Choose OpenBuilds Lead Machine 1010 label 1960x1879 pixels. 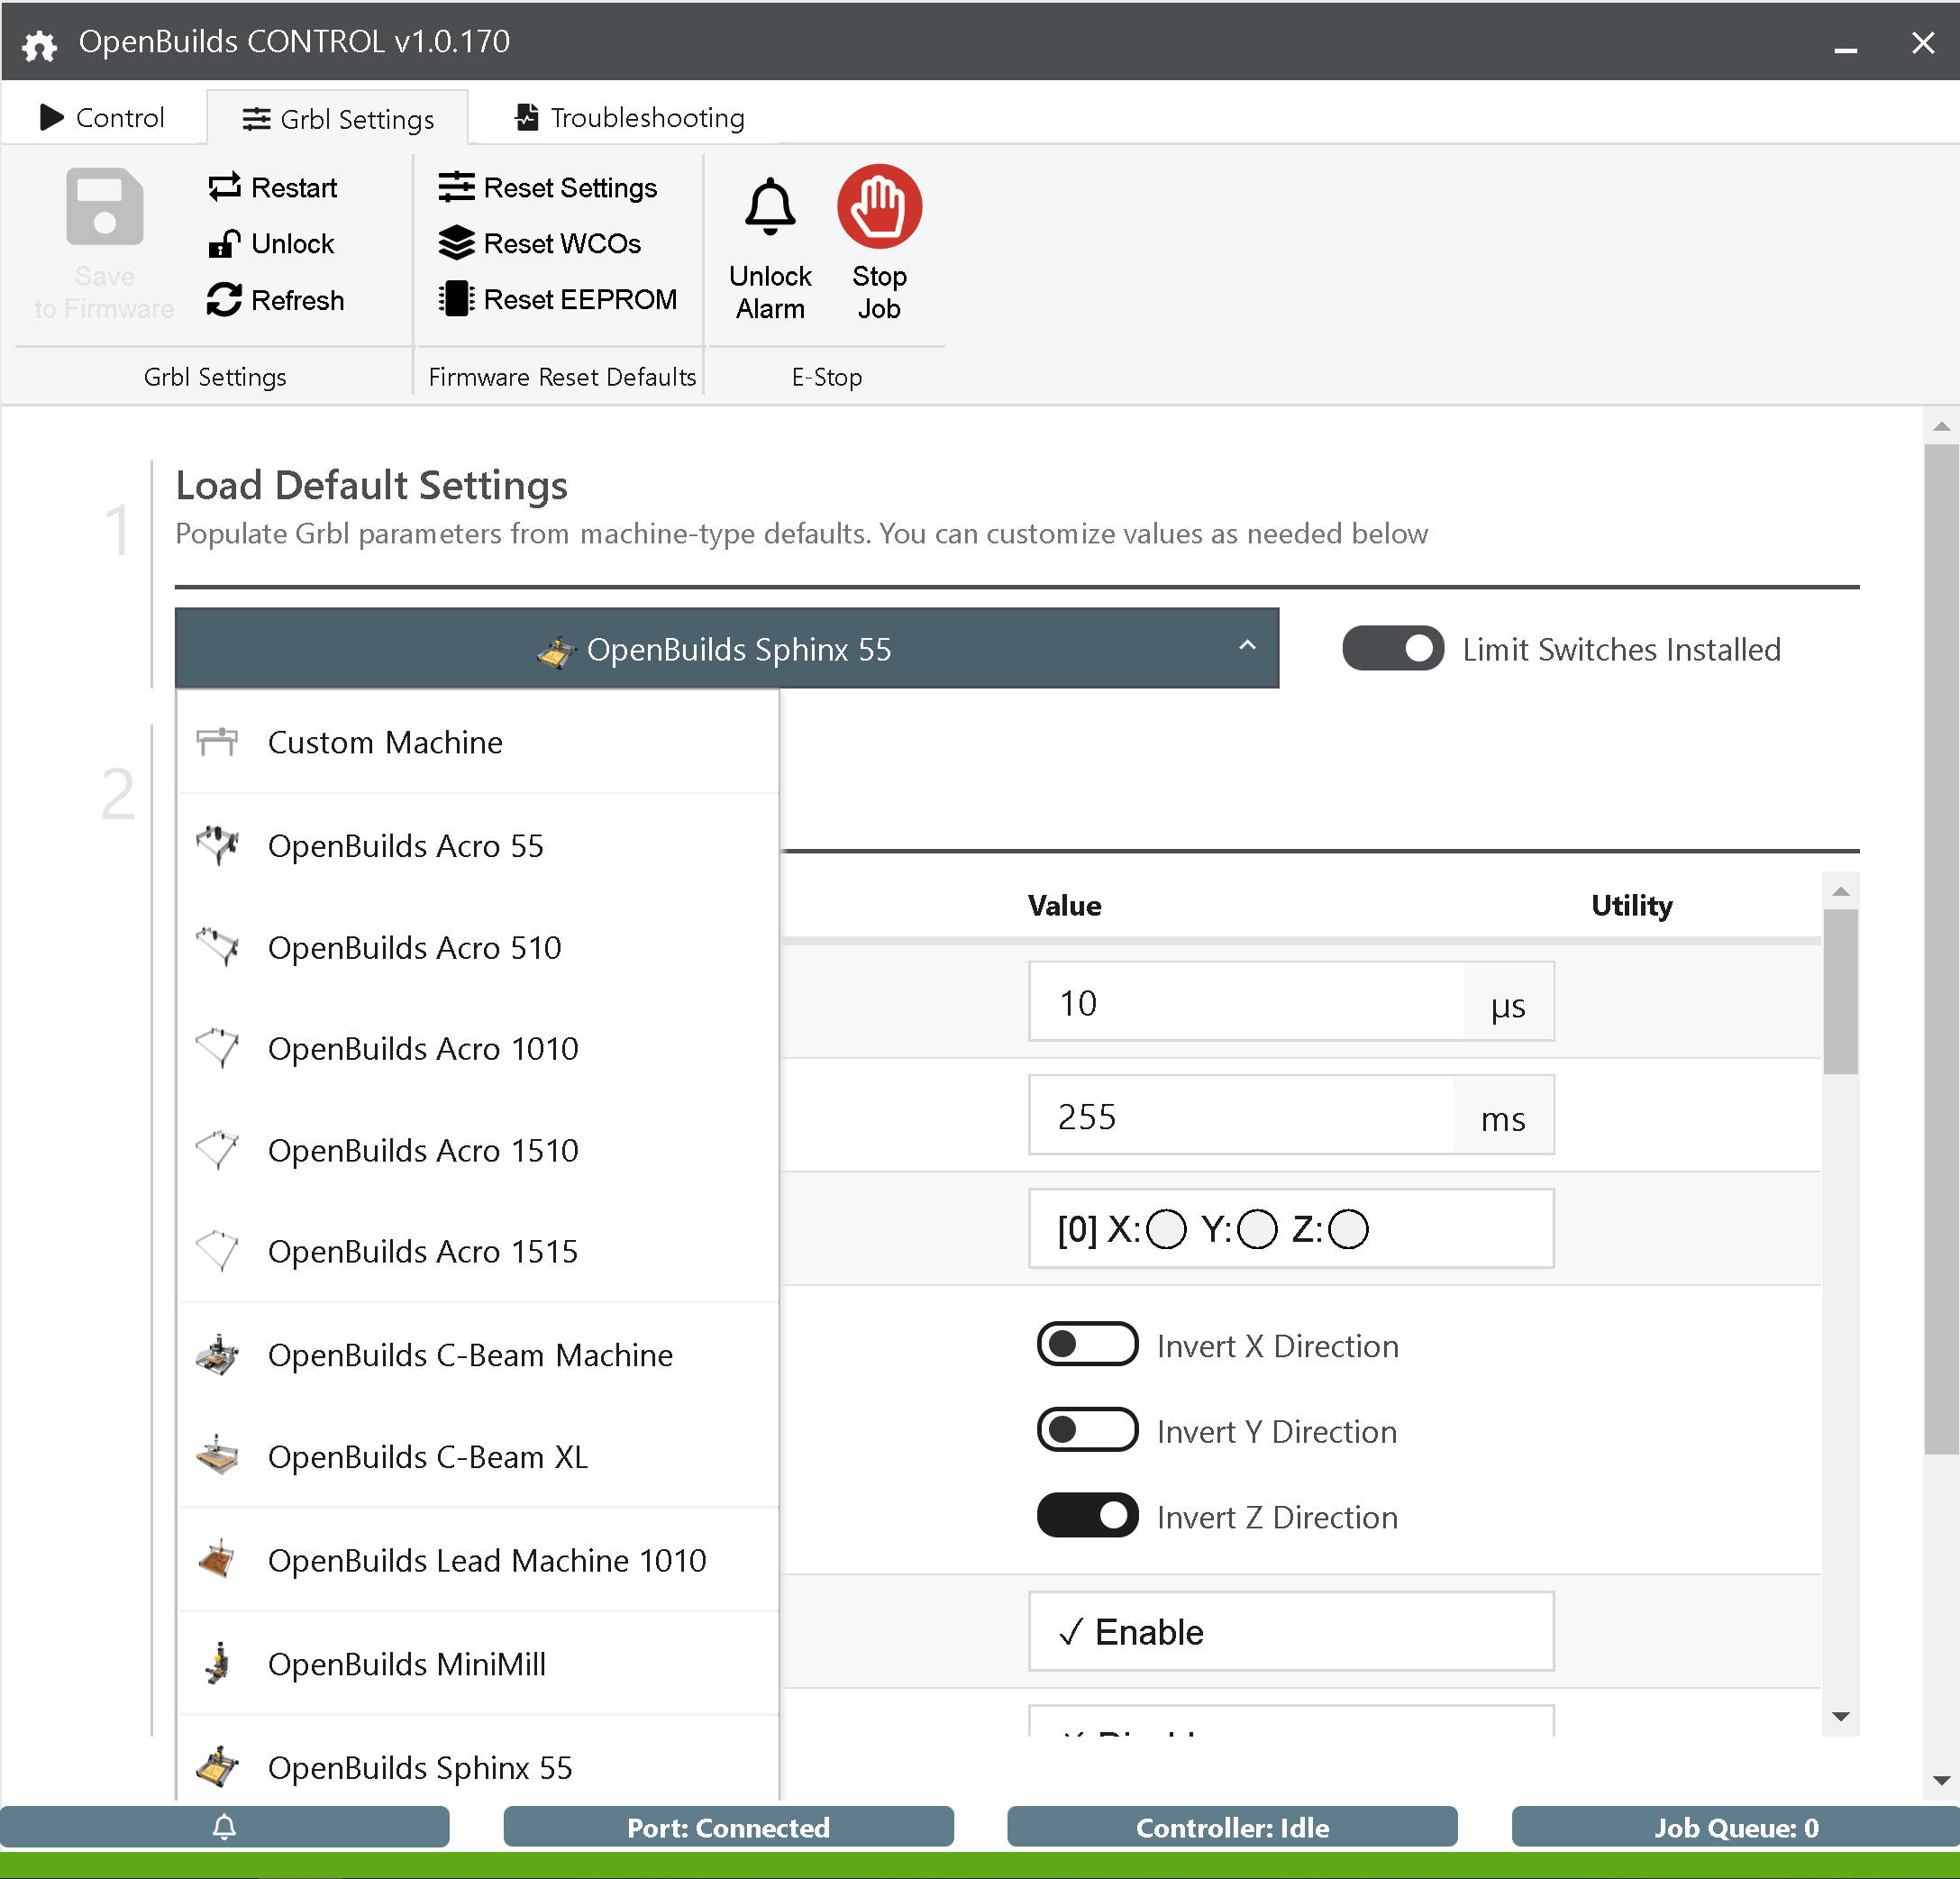click(487, 1561)
